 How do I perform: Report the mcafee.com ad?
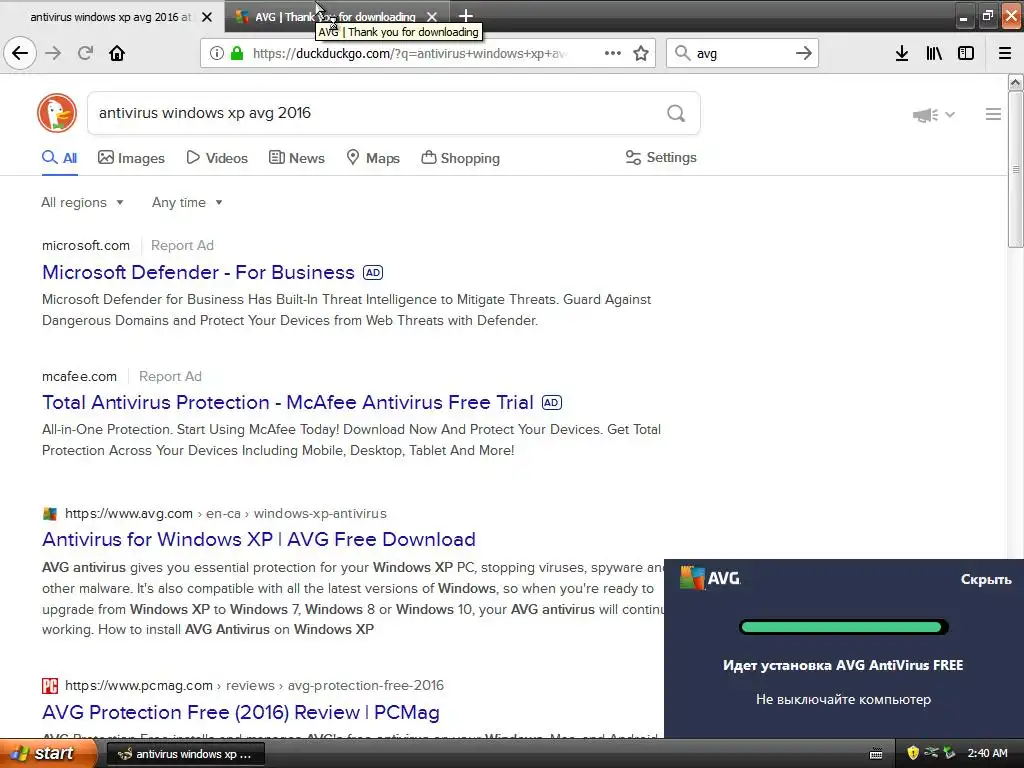170,376
